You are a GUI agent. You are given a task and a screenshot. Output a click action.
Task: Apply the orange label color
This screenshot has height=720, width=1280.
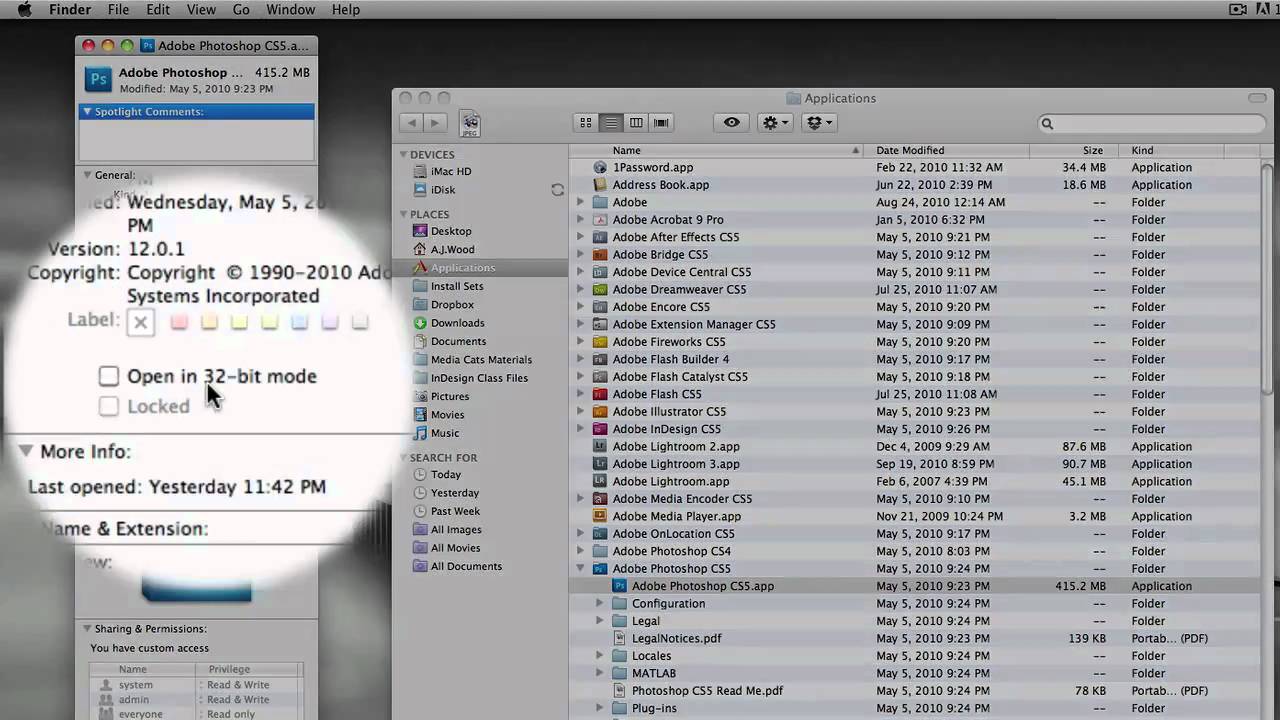(209, 321)
